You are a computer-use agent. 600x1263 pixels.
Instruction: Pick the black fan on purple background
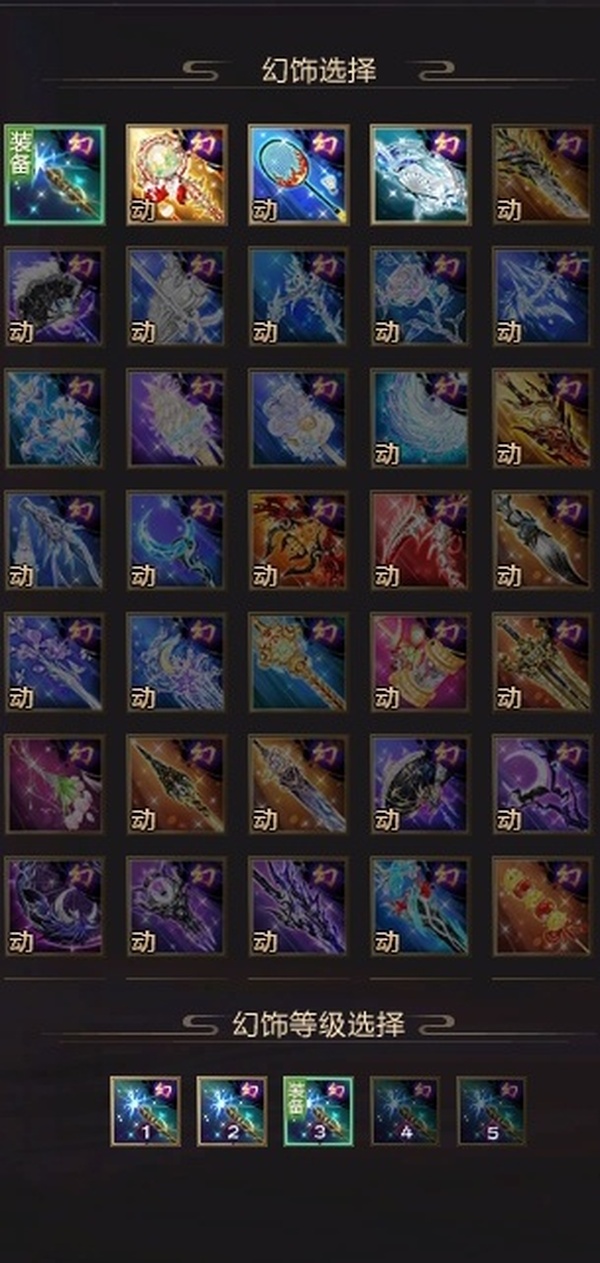(55, 296)
